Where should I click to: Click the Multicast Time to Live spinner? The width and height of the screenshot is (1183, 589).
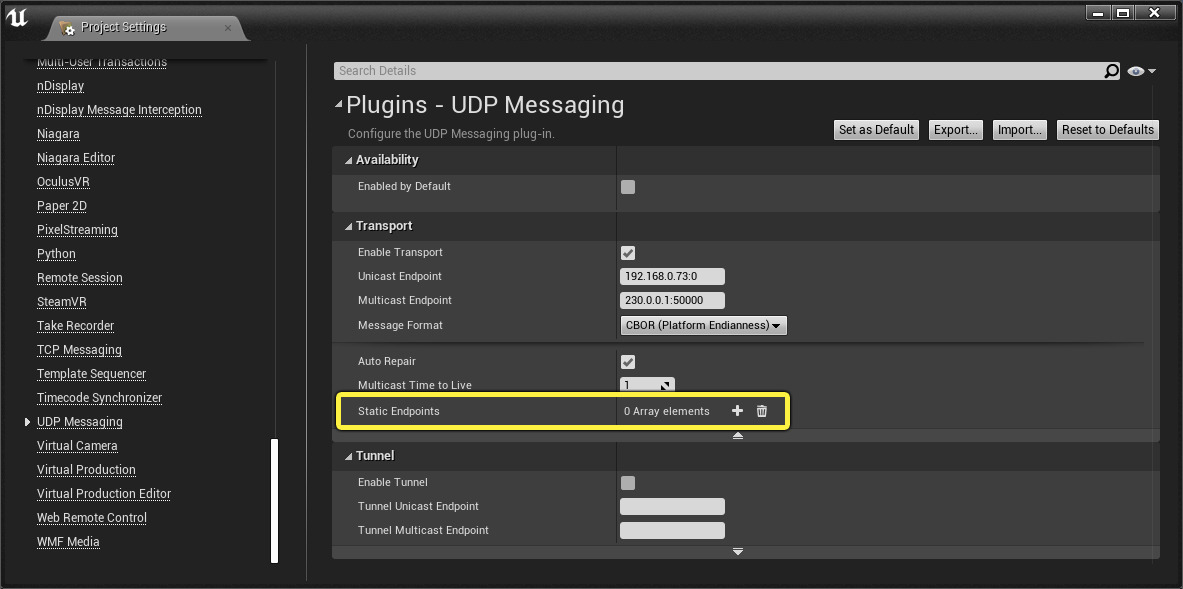coord(647,385)
